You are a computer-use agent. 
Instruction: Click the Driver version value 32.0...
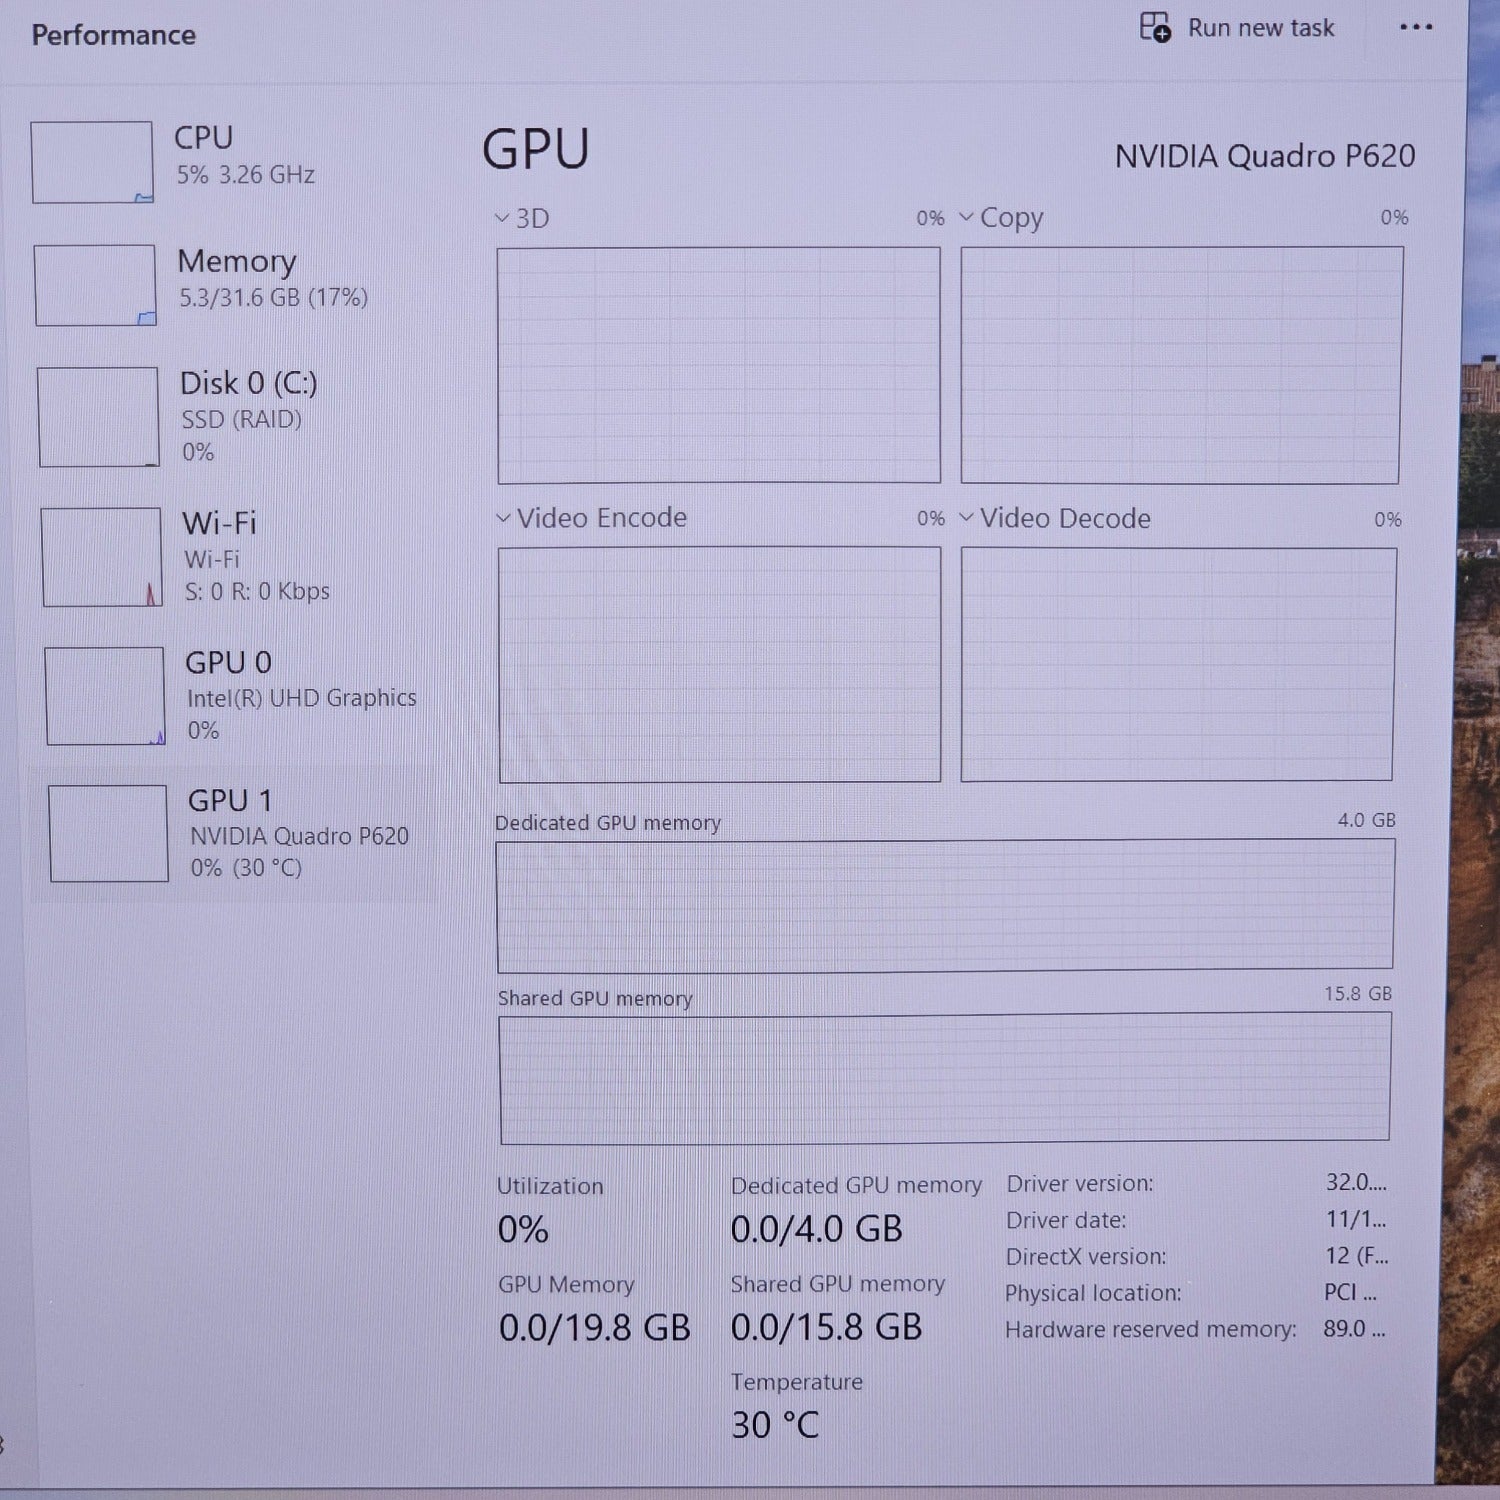[1356, 1182]
